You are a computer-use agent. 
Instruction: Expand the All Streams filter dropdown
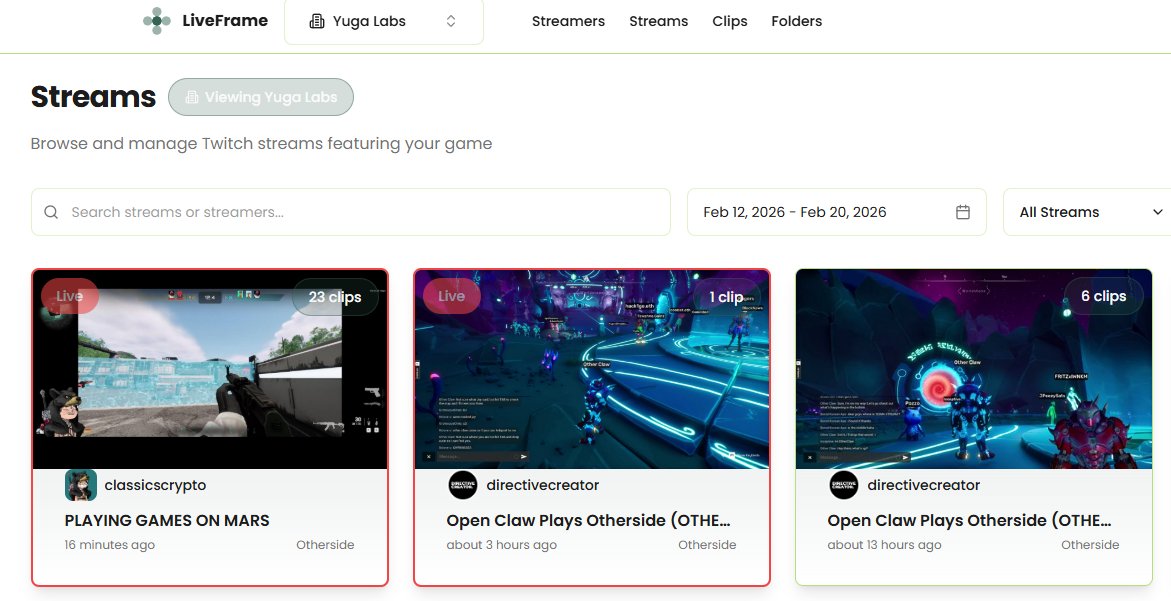[1089, 212]
